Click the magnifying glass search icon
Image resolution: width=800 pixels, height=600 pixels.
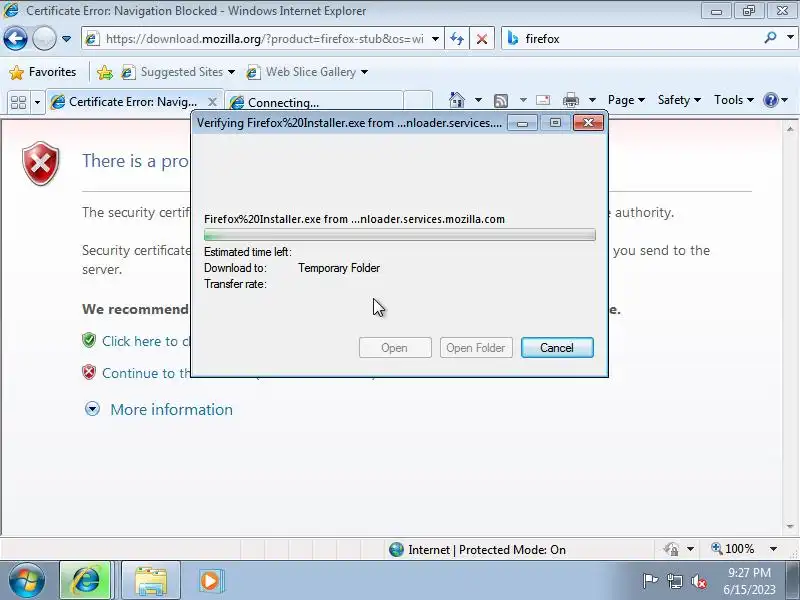770,38
